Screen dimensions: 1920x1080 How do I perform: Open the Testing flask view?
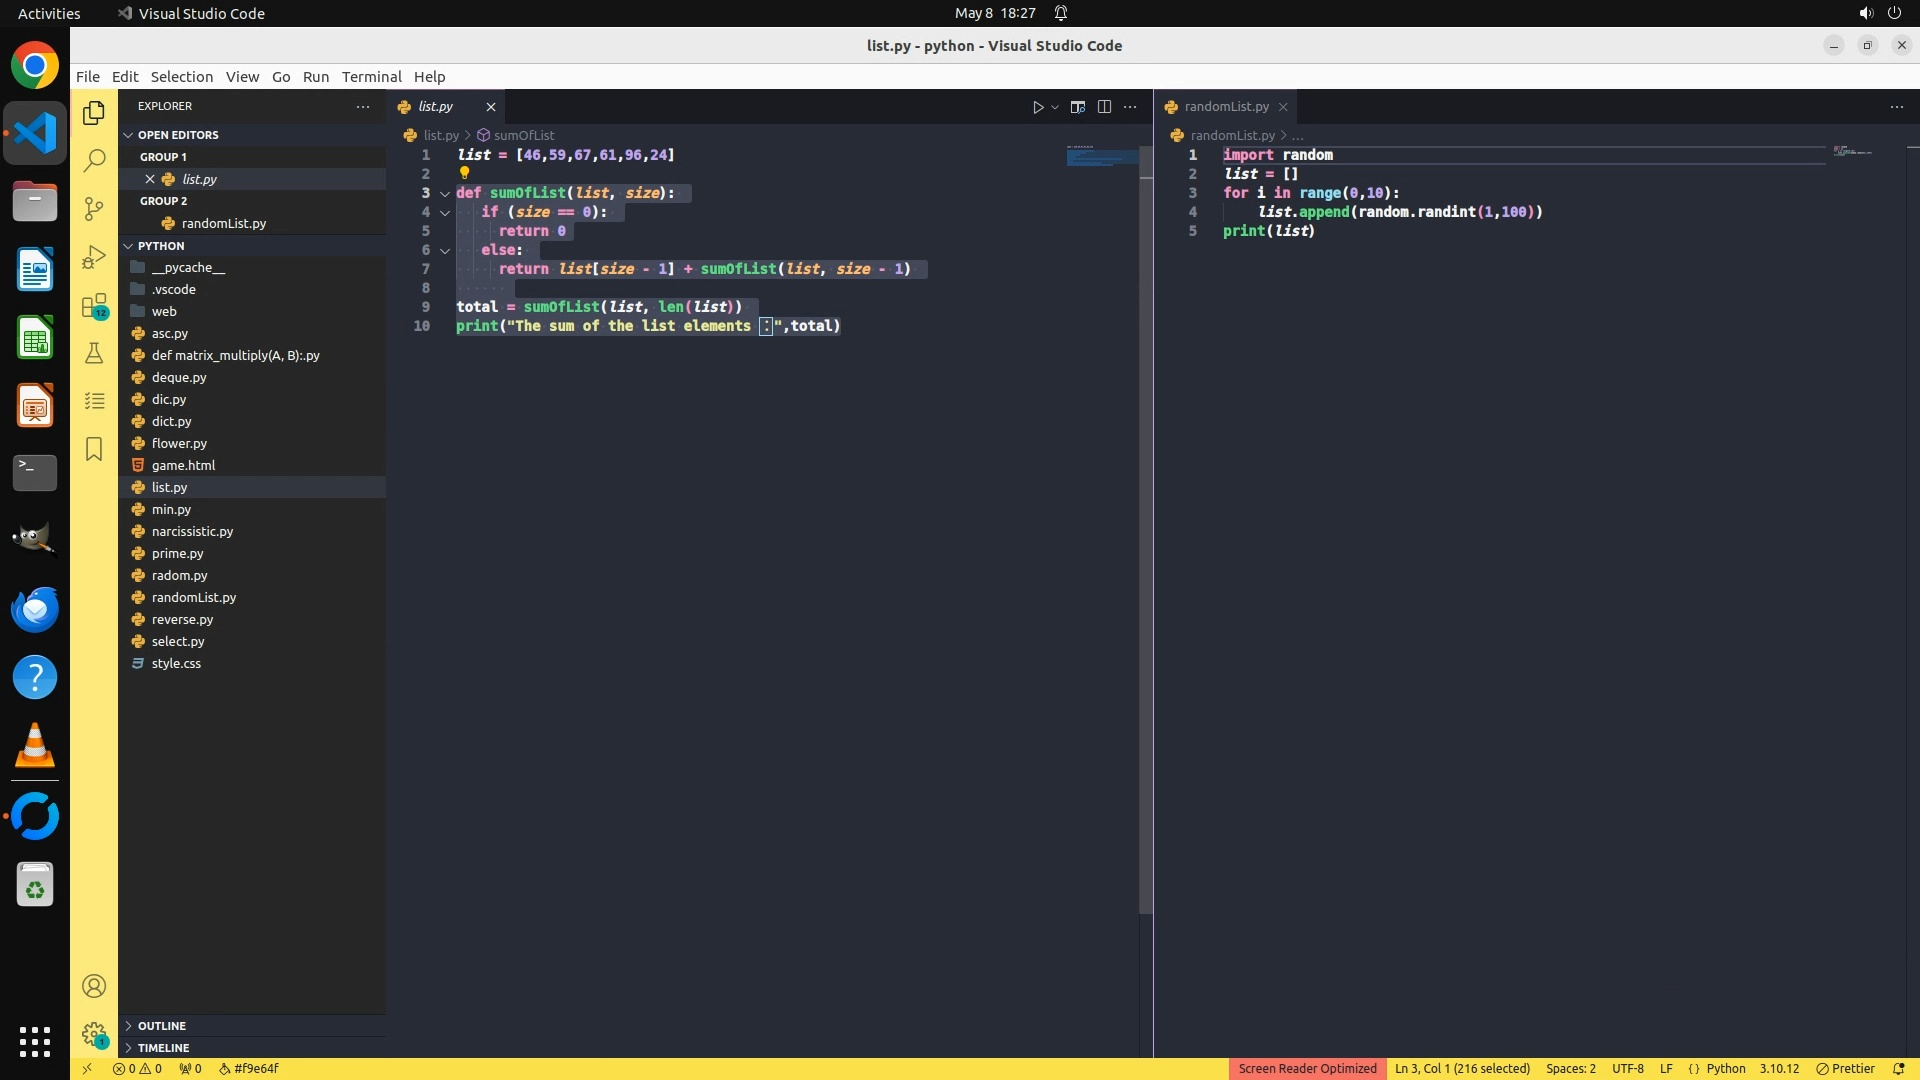(x=94, y=353)
